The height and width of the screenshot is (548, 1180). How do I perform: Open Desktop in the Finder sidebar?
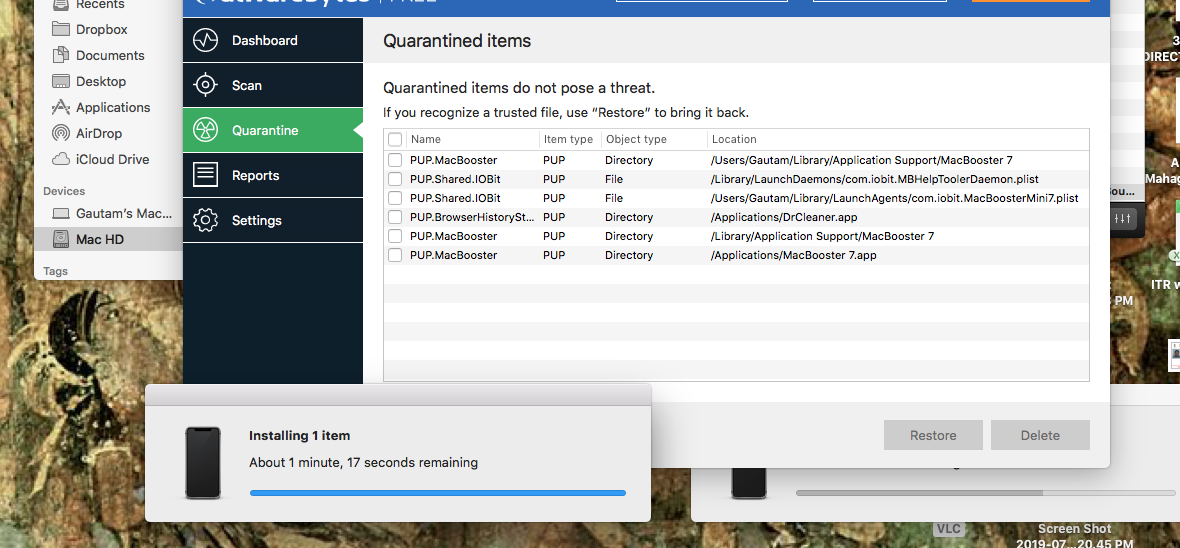(x=101, y=81)
